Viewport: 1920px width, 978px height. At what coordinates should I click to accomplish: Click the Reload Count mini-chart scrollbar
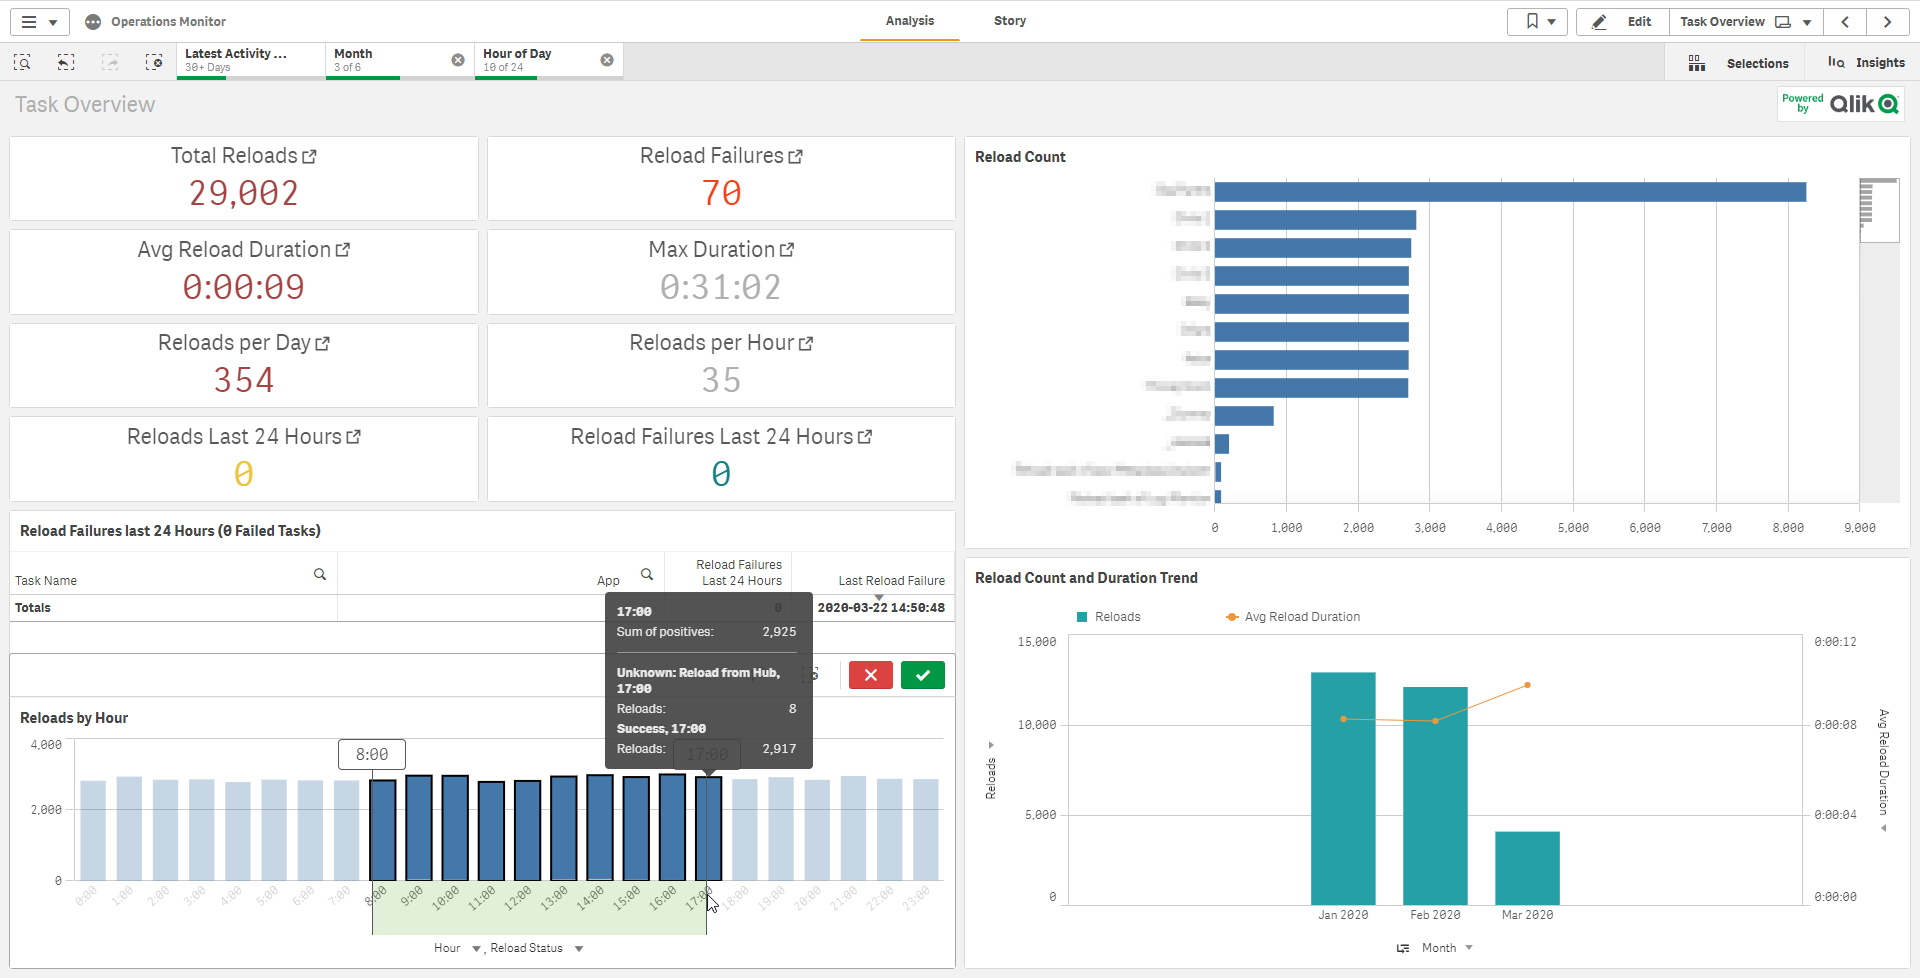(x=1878, y=210)
